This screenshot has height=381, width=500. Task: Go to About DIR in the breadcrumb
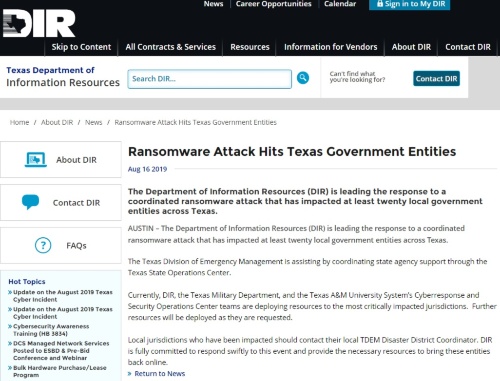57,122
